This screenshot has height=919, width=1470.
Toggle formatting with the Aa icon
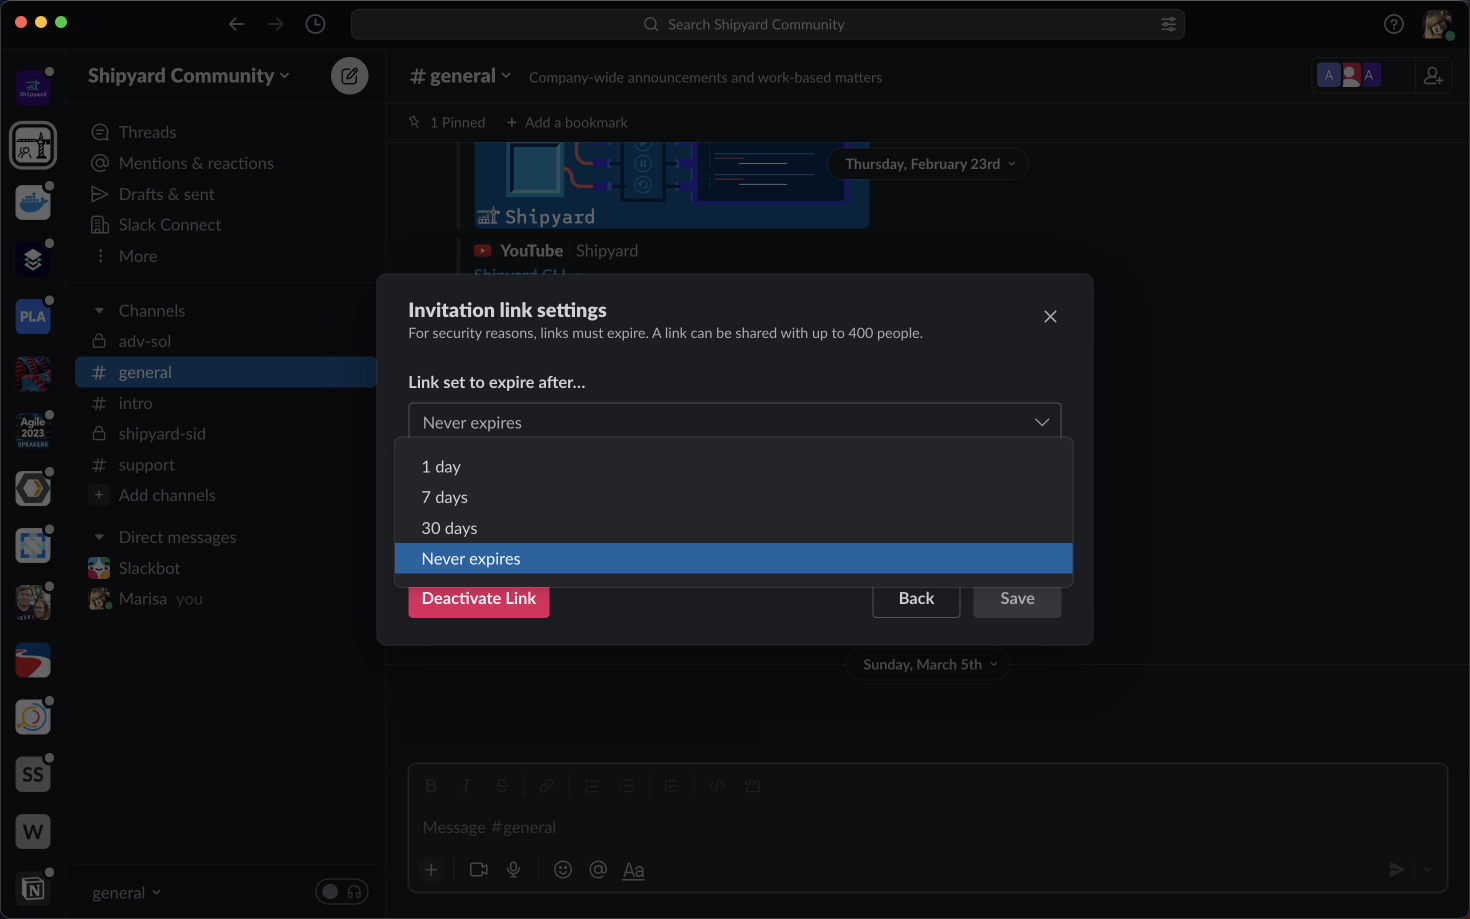pyautogui.click(x=633, y=870)
